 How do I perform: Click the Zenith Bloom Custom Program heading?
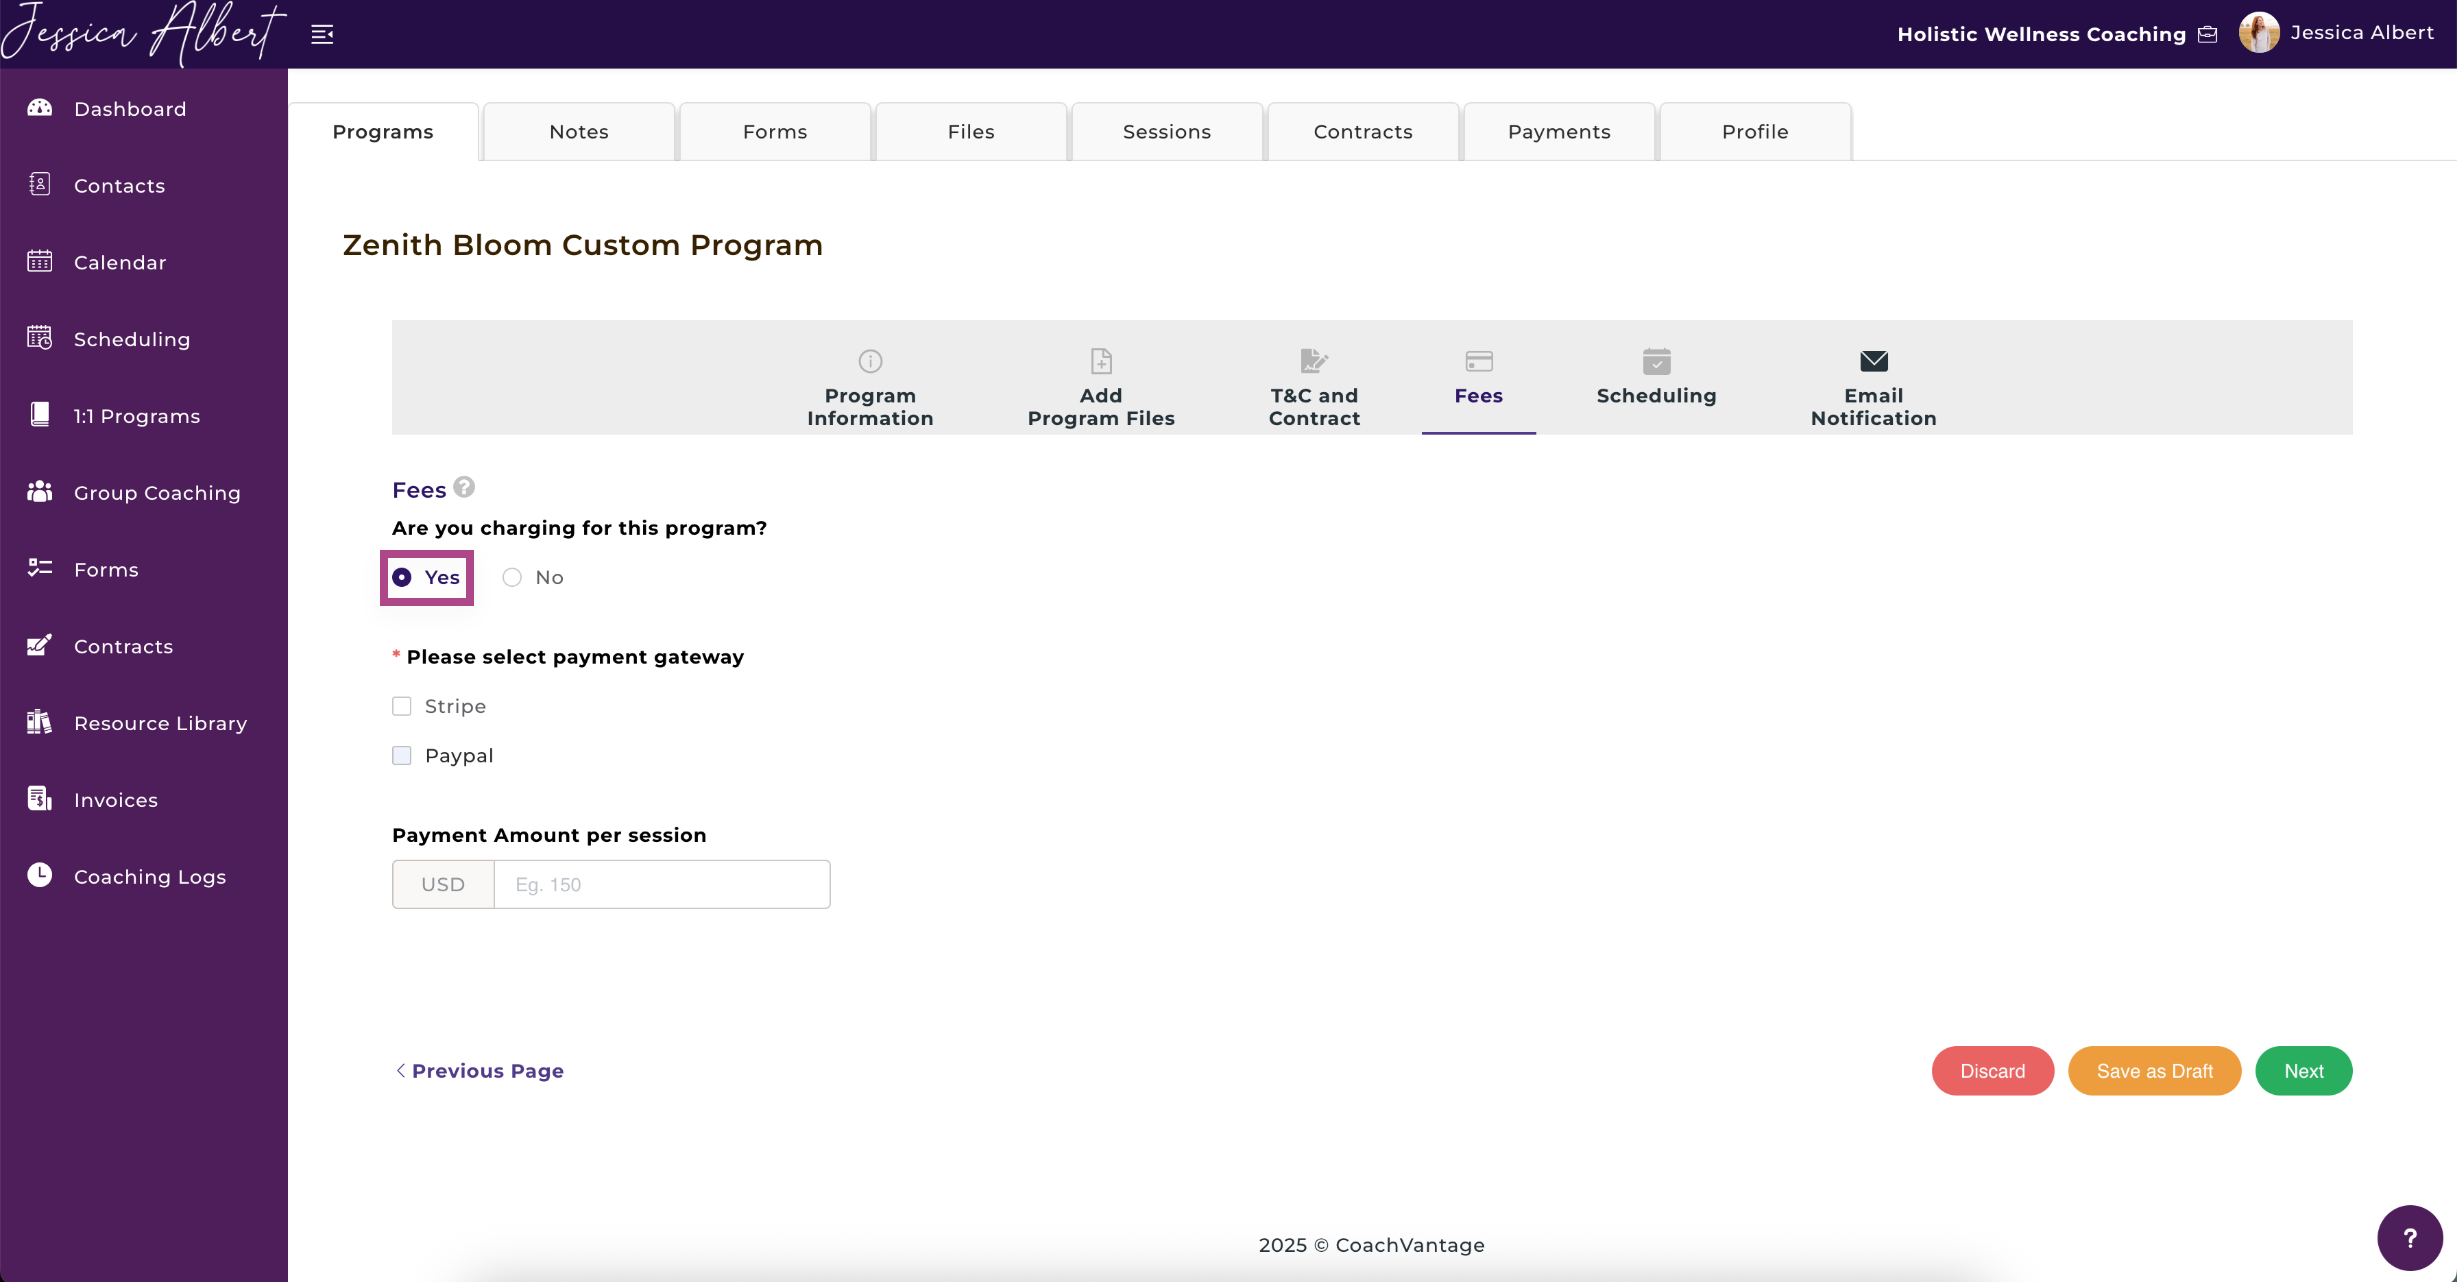pyautogui.click(x=583, y=245)
